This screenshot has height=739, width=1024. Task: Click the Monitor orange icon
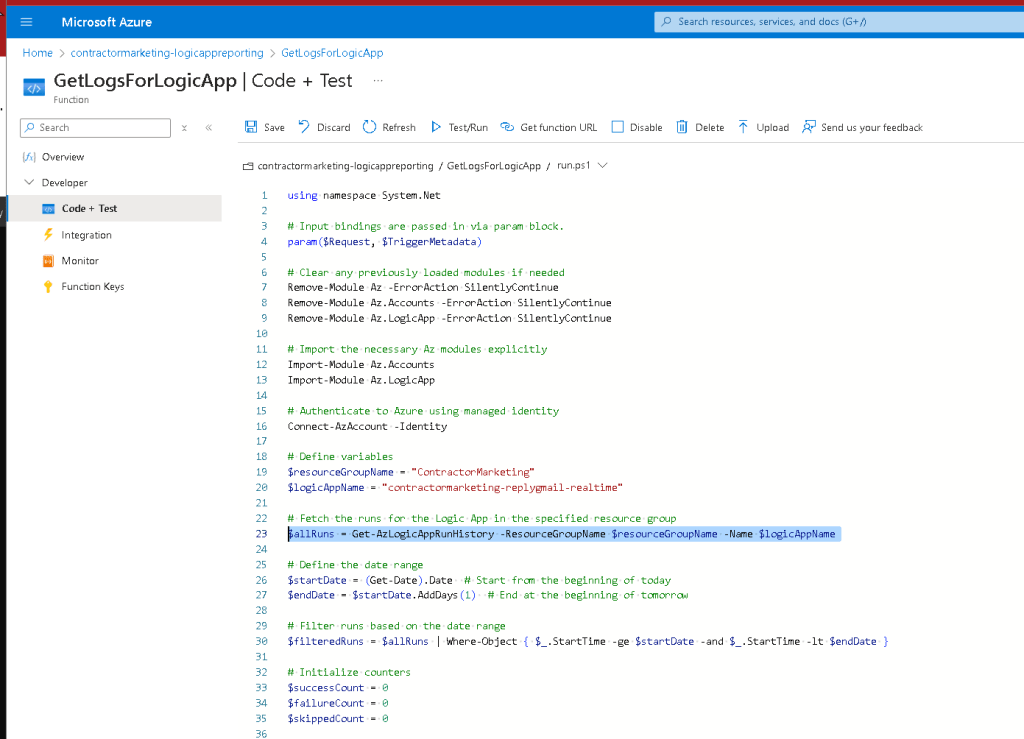click(x=48, y=260)
